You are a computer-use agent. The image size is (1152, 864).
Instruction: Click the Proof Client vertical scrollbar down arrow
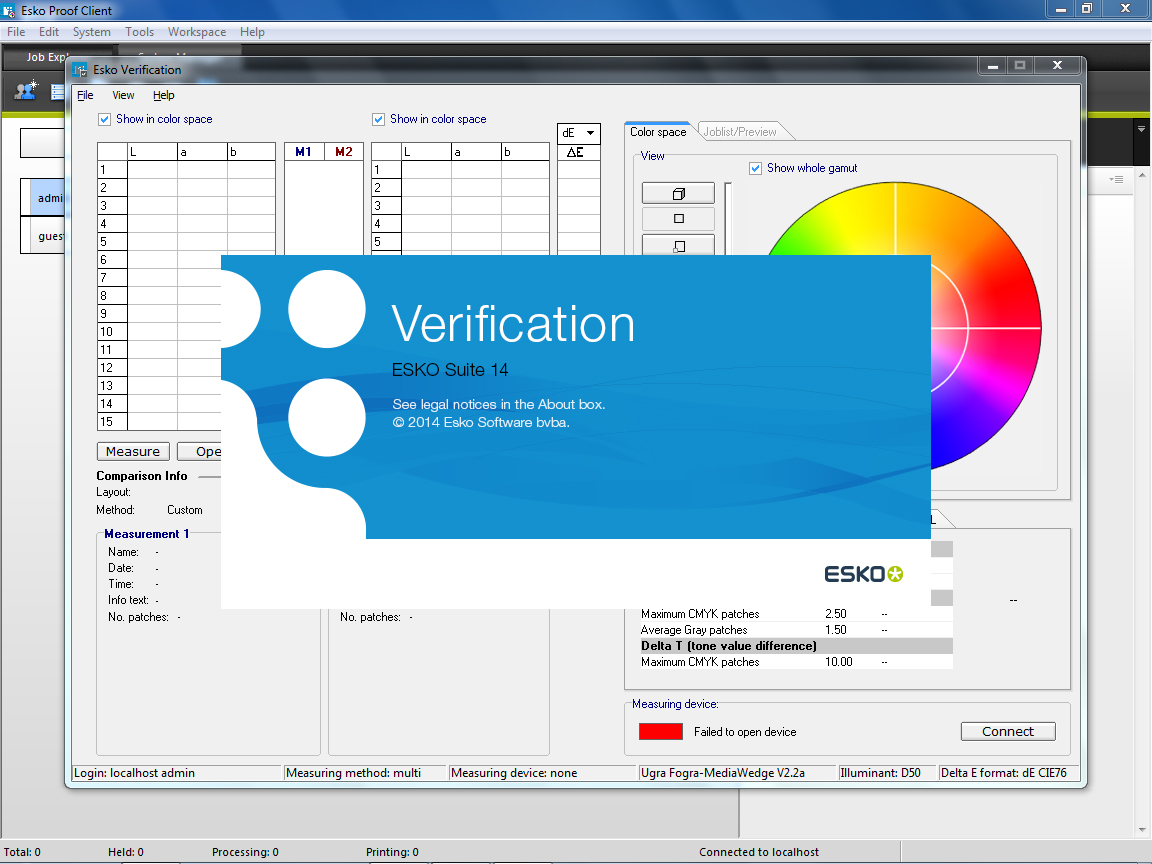point(1142,830)
